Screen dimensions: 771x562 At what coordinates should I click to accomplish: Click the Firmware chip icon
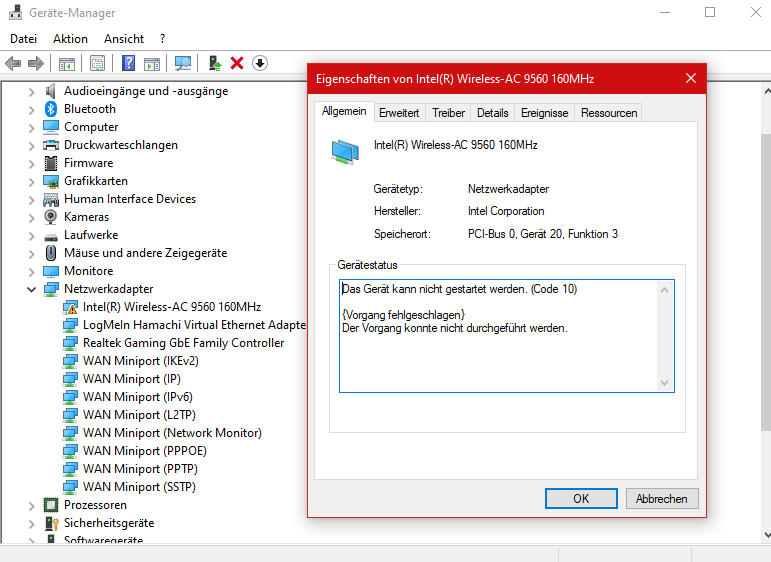pyautogui.click(x=51, y=163)
